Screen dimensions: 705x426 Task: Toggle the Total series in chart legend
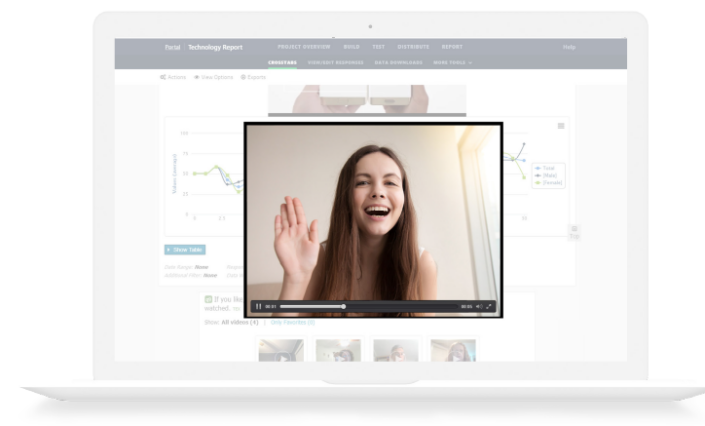[548, 168]
